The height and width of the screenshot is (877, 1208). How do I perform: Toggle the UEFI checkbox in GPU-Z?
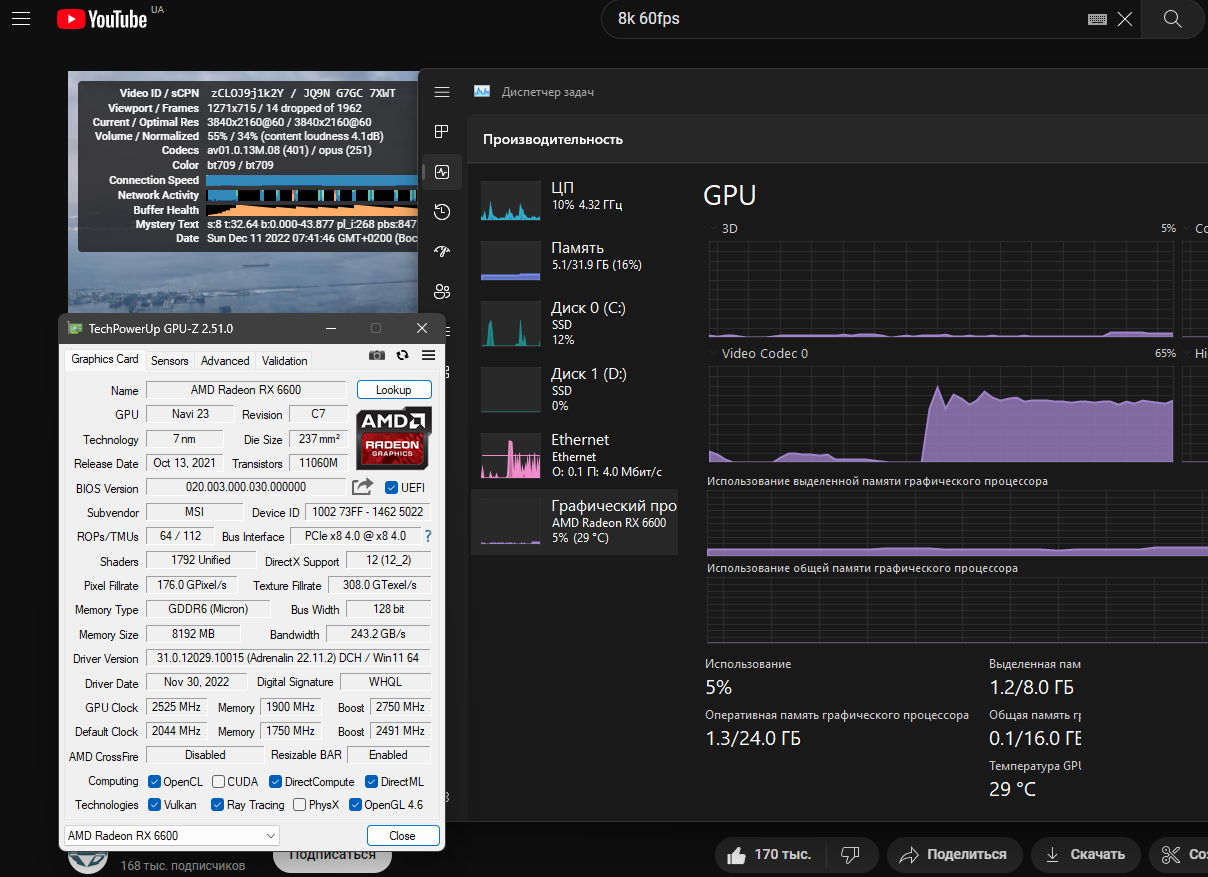click(x=391, y=488)
